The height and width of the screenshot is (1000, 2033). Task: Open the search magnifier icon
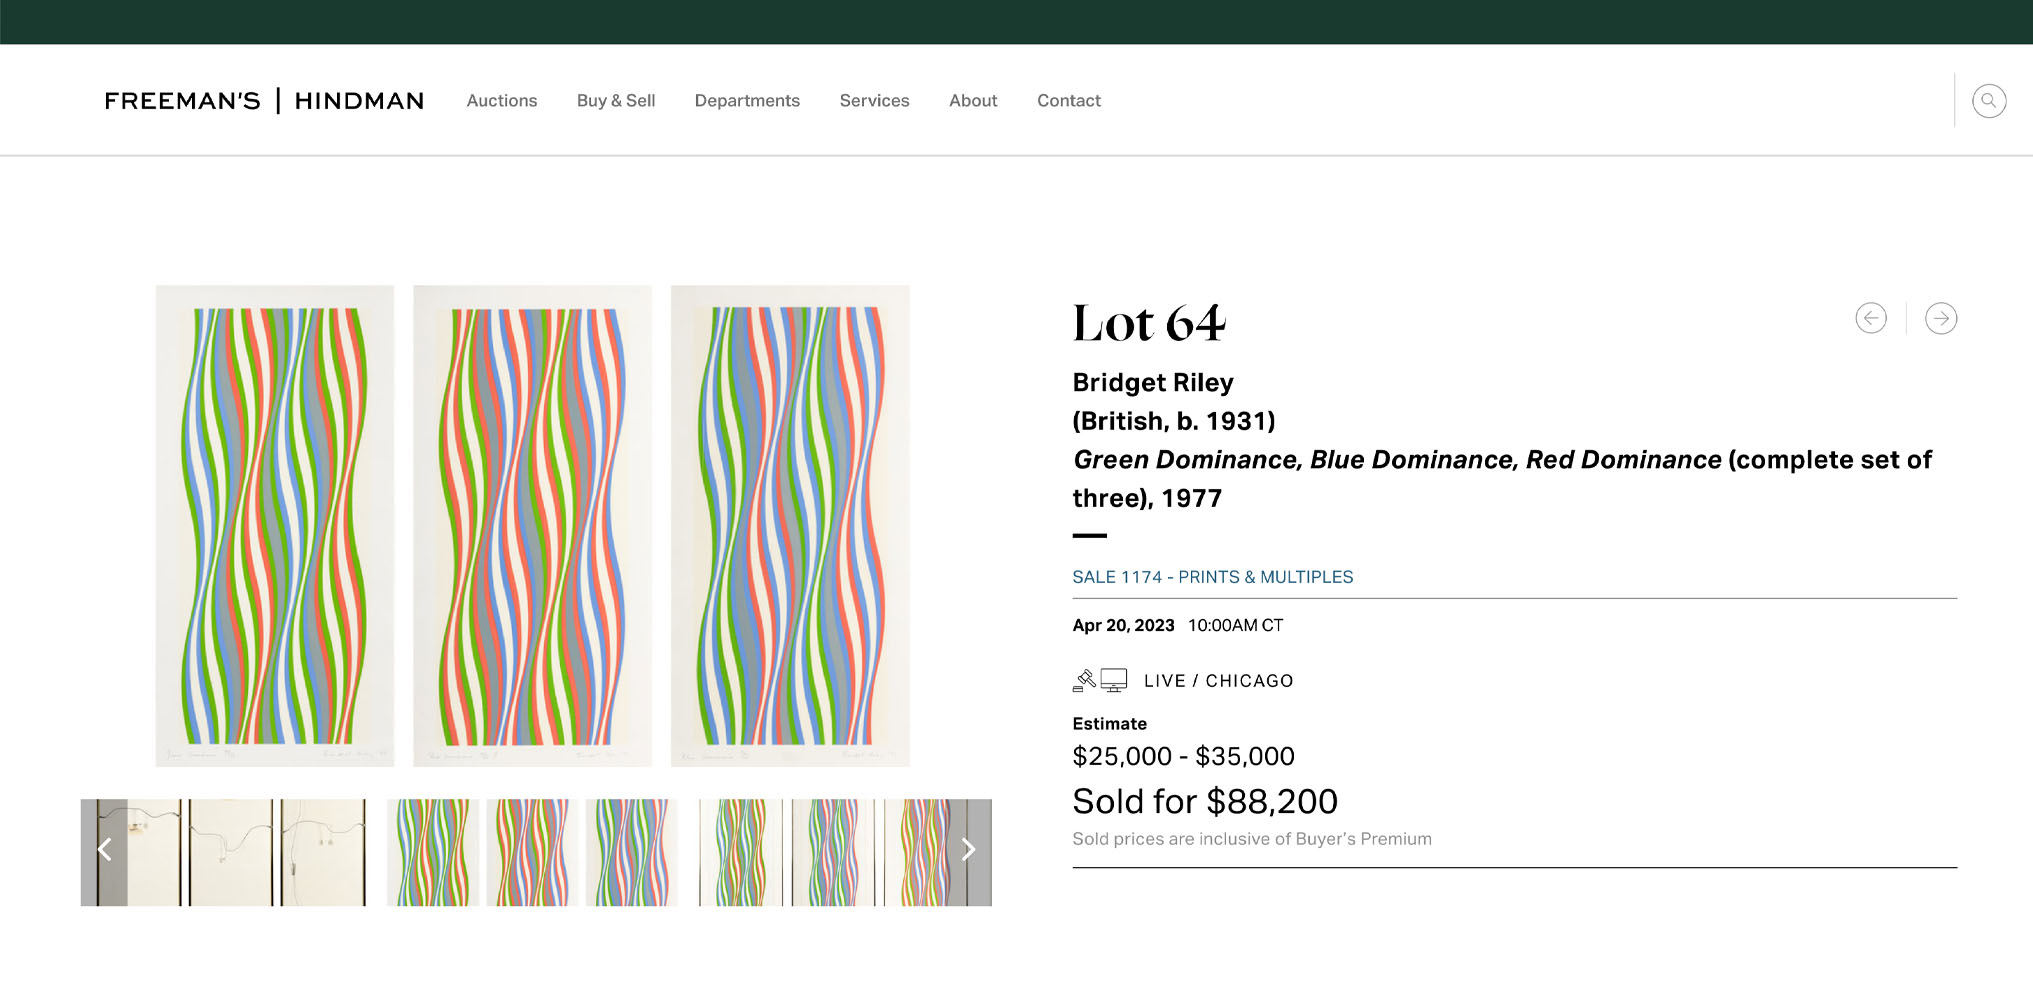[x=1989, y=101]
